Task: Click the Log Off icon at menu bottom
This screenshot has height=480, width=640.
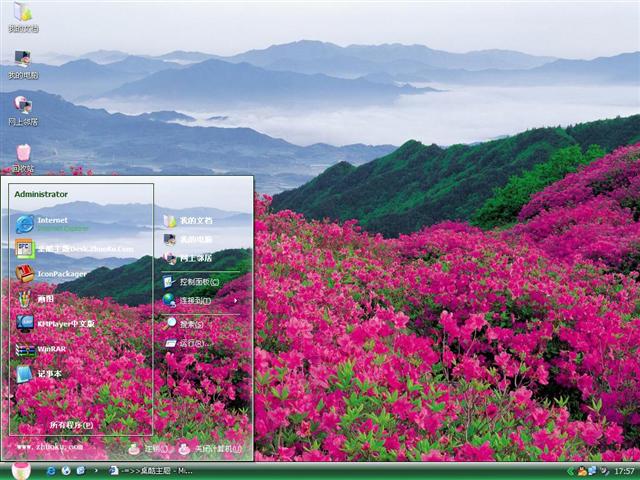Action: (134, 449)
